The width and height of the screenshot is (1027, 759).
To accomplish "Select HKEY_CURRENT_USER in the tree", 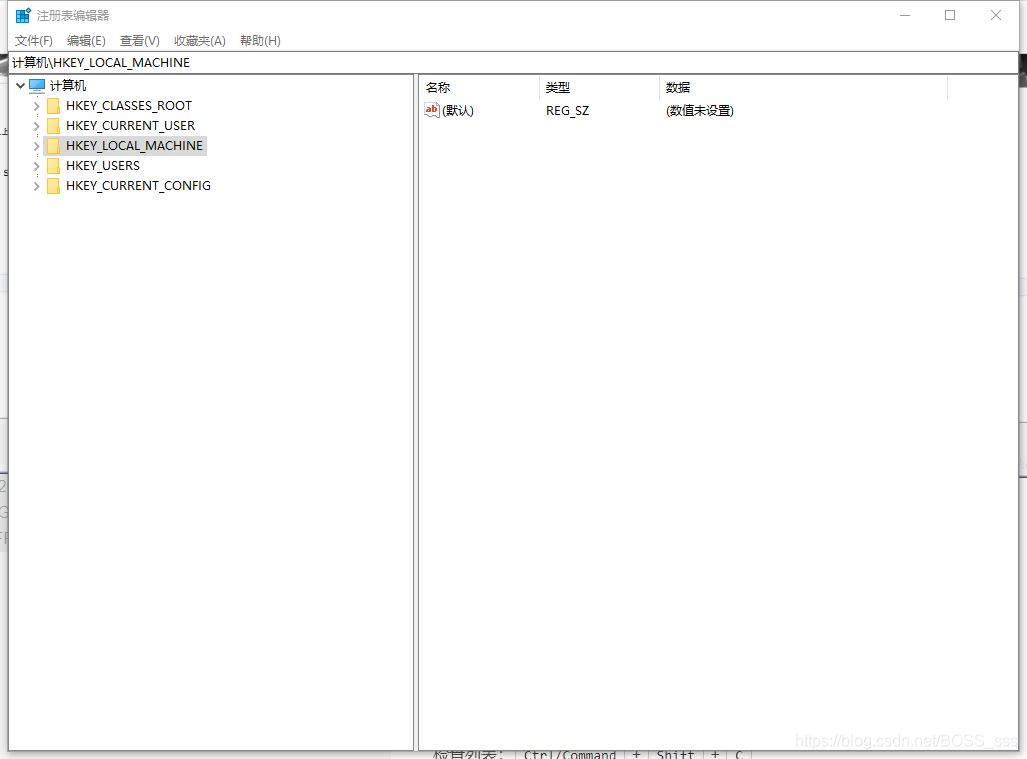I will tap(130, 126).
